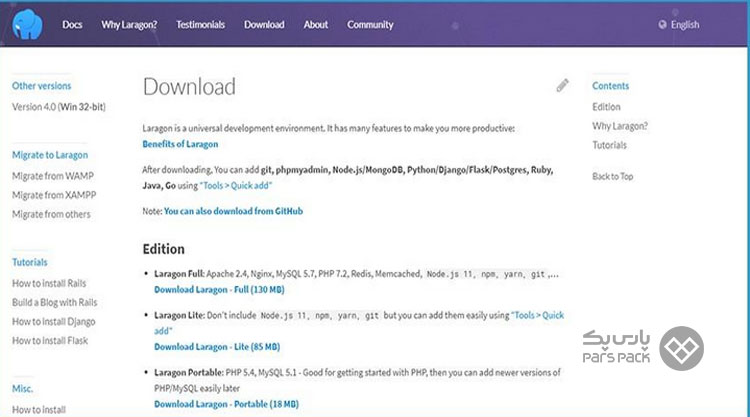Follow the Benefits of Laragon link
Screen dimensions: 750x417
(x=180, y=144)
